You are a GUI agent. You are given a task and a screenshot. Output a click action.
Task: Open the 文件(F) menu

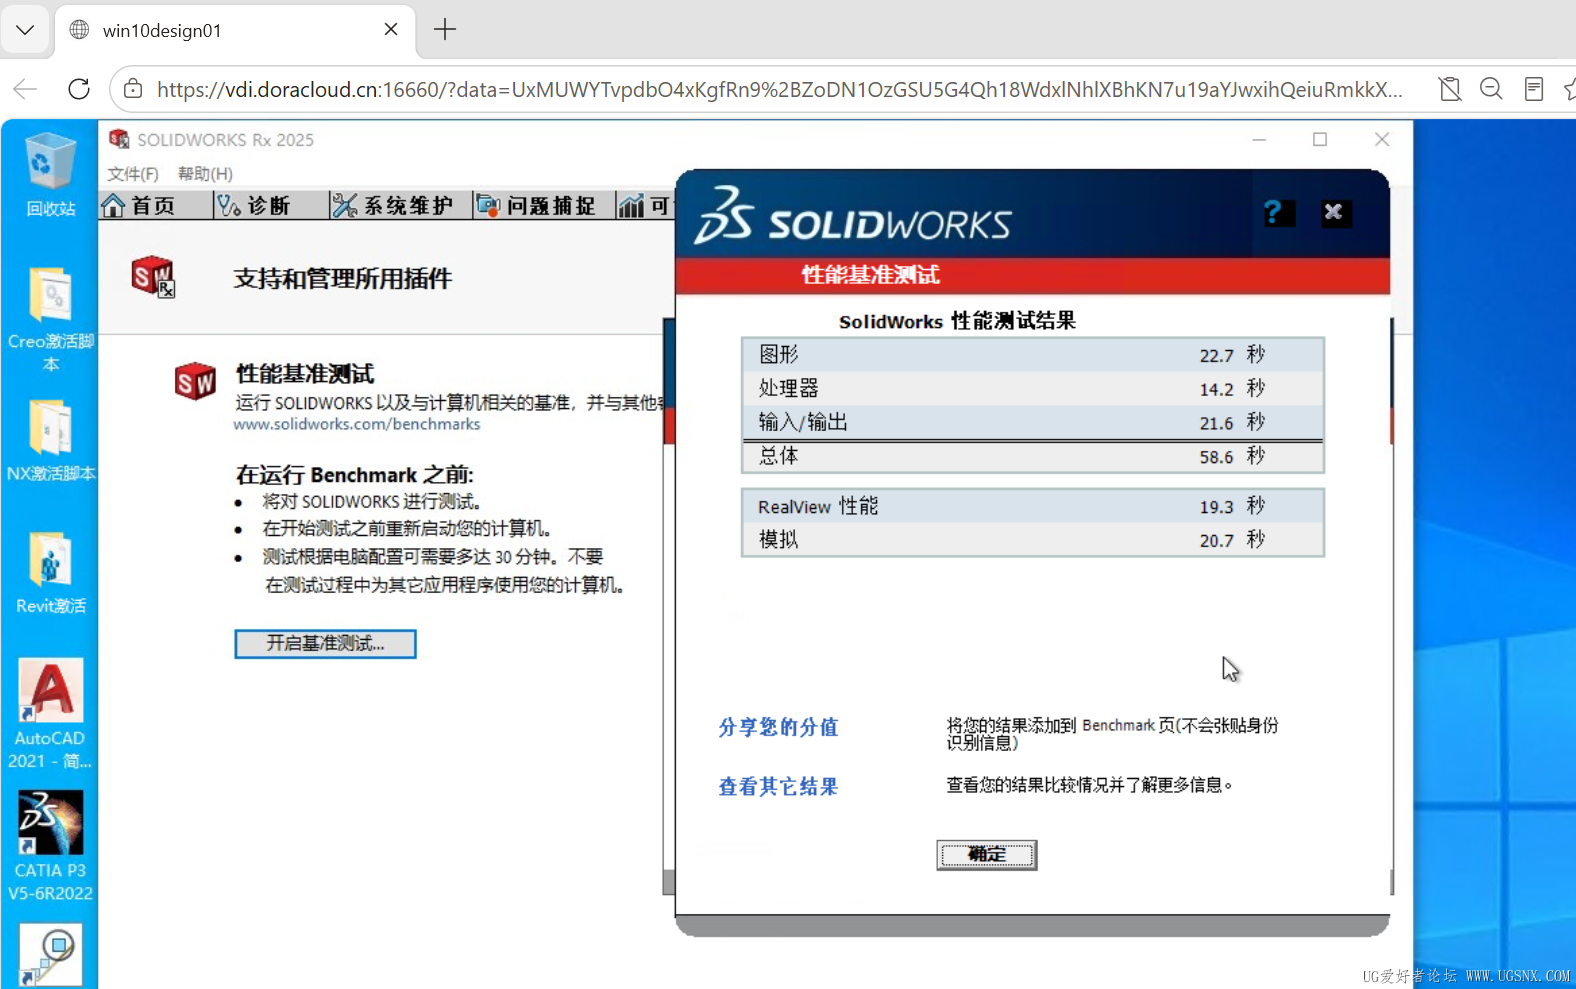tap(133, 174)
